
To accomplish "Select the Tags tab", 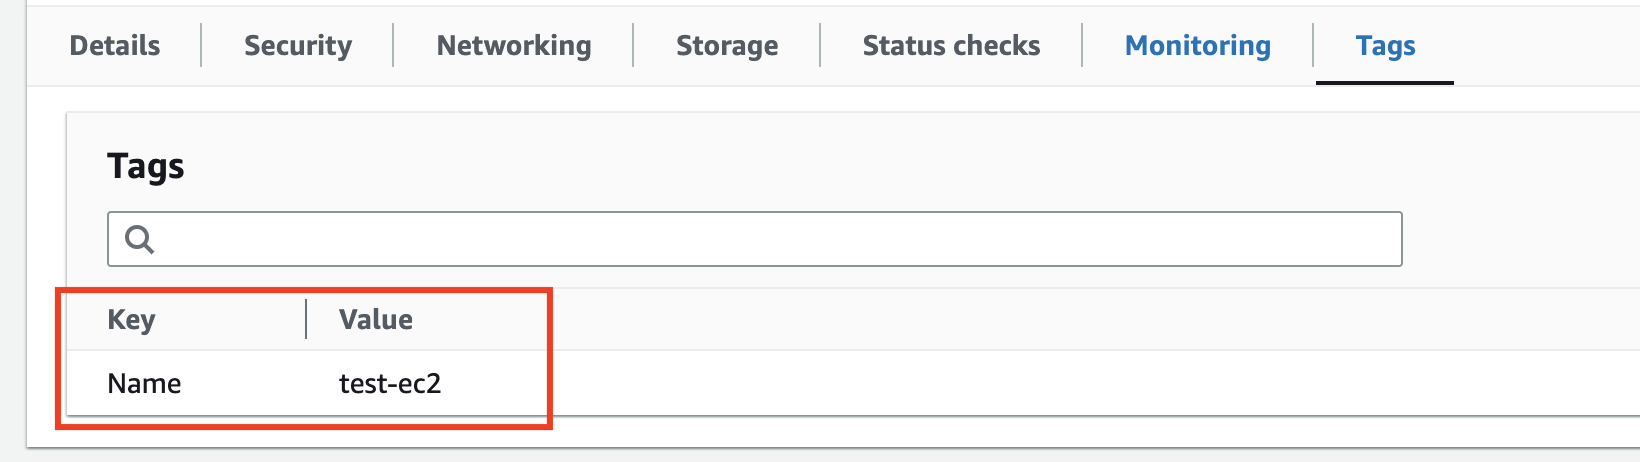I will (1386, 46).
